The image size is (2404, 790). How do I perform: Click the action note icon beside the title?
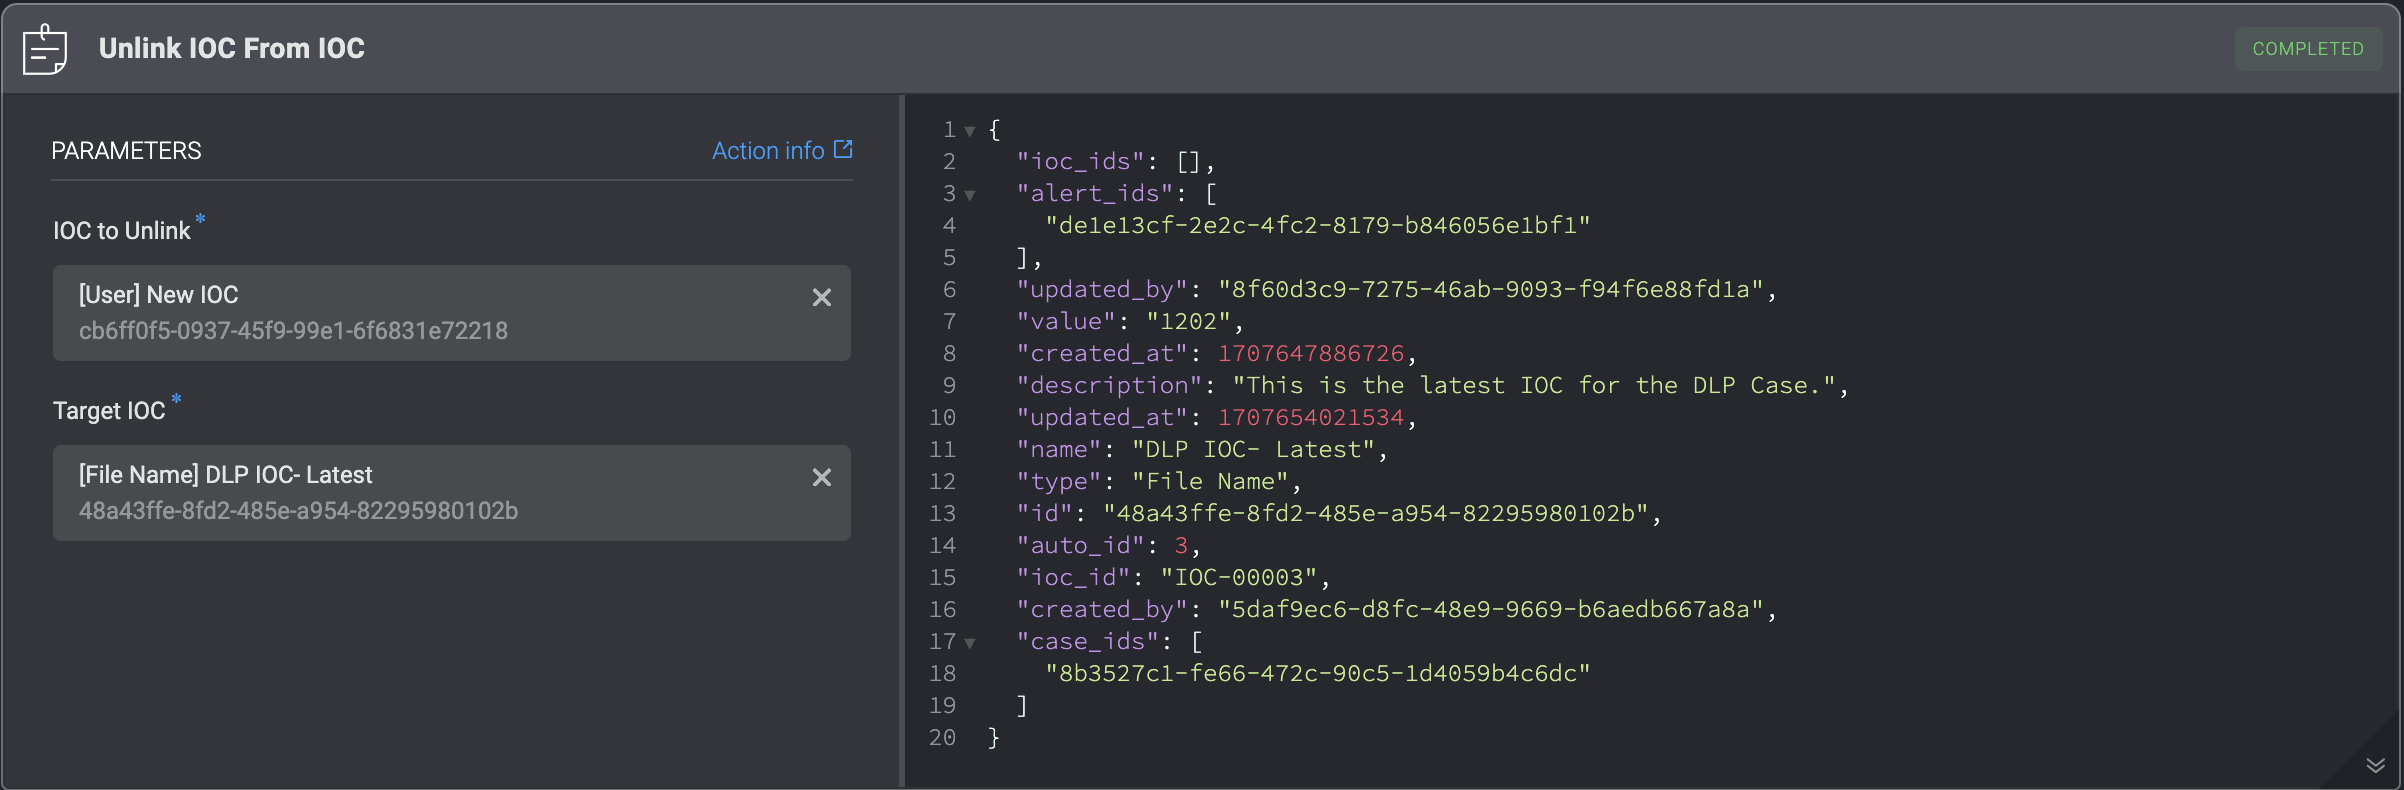pos(45,49)
